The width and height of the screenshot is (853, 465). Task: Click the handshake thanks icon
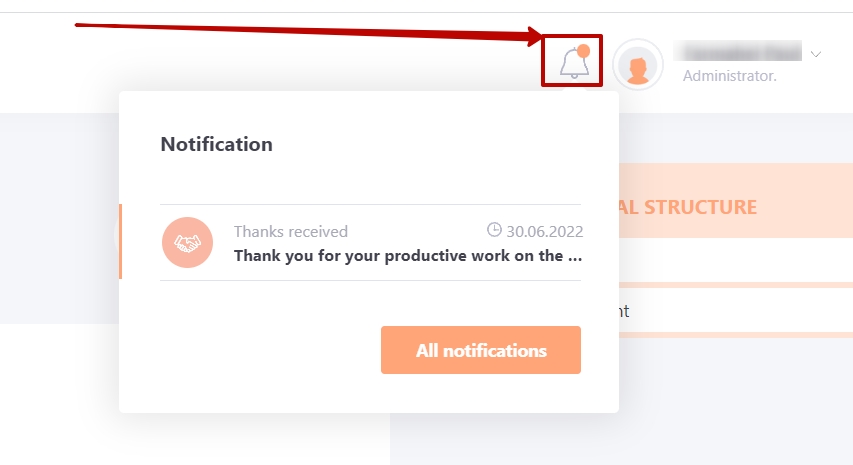click(x=187, y=243)
